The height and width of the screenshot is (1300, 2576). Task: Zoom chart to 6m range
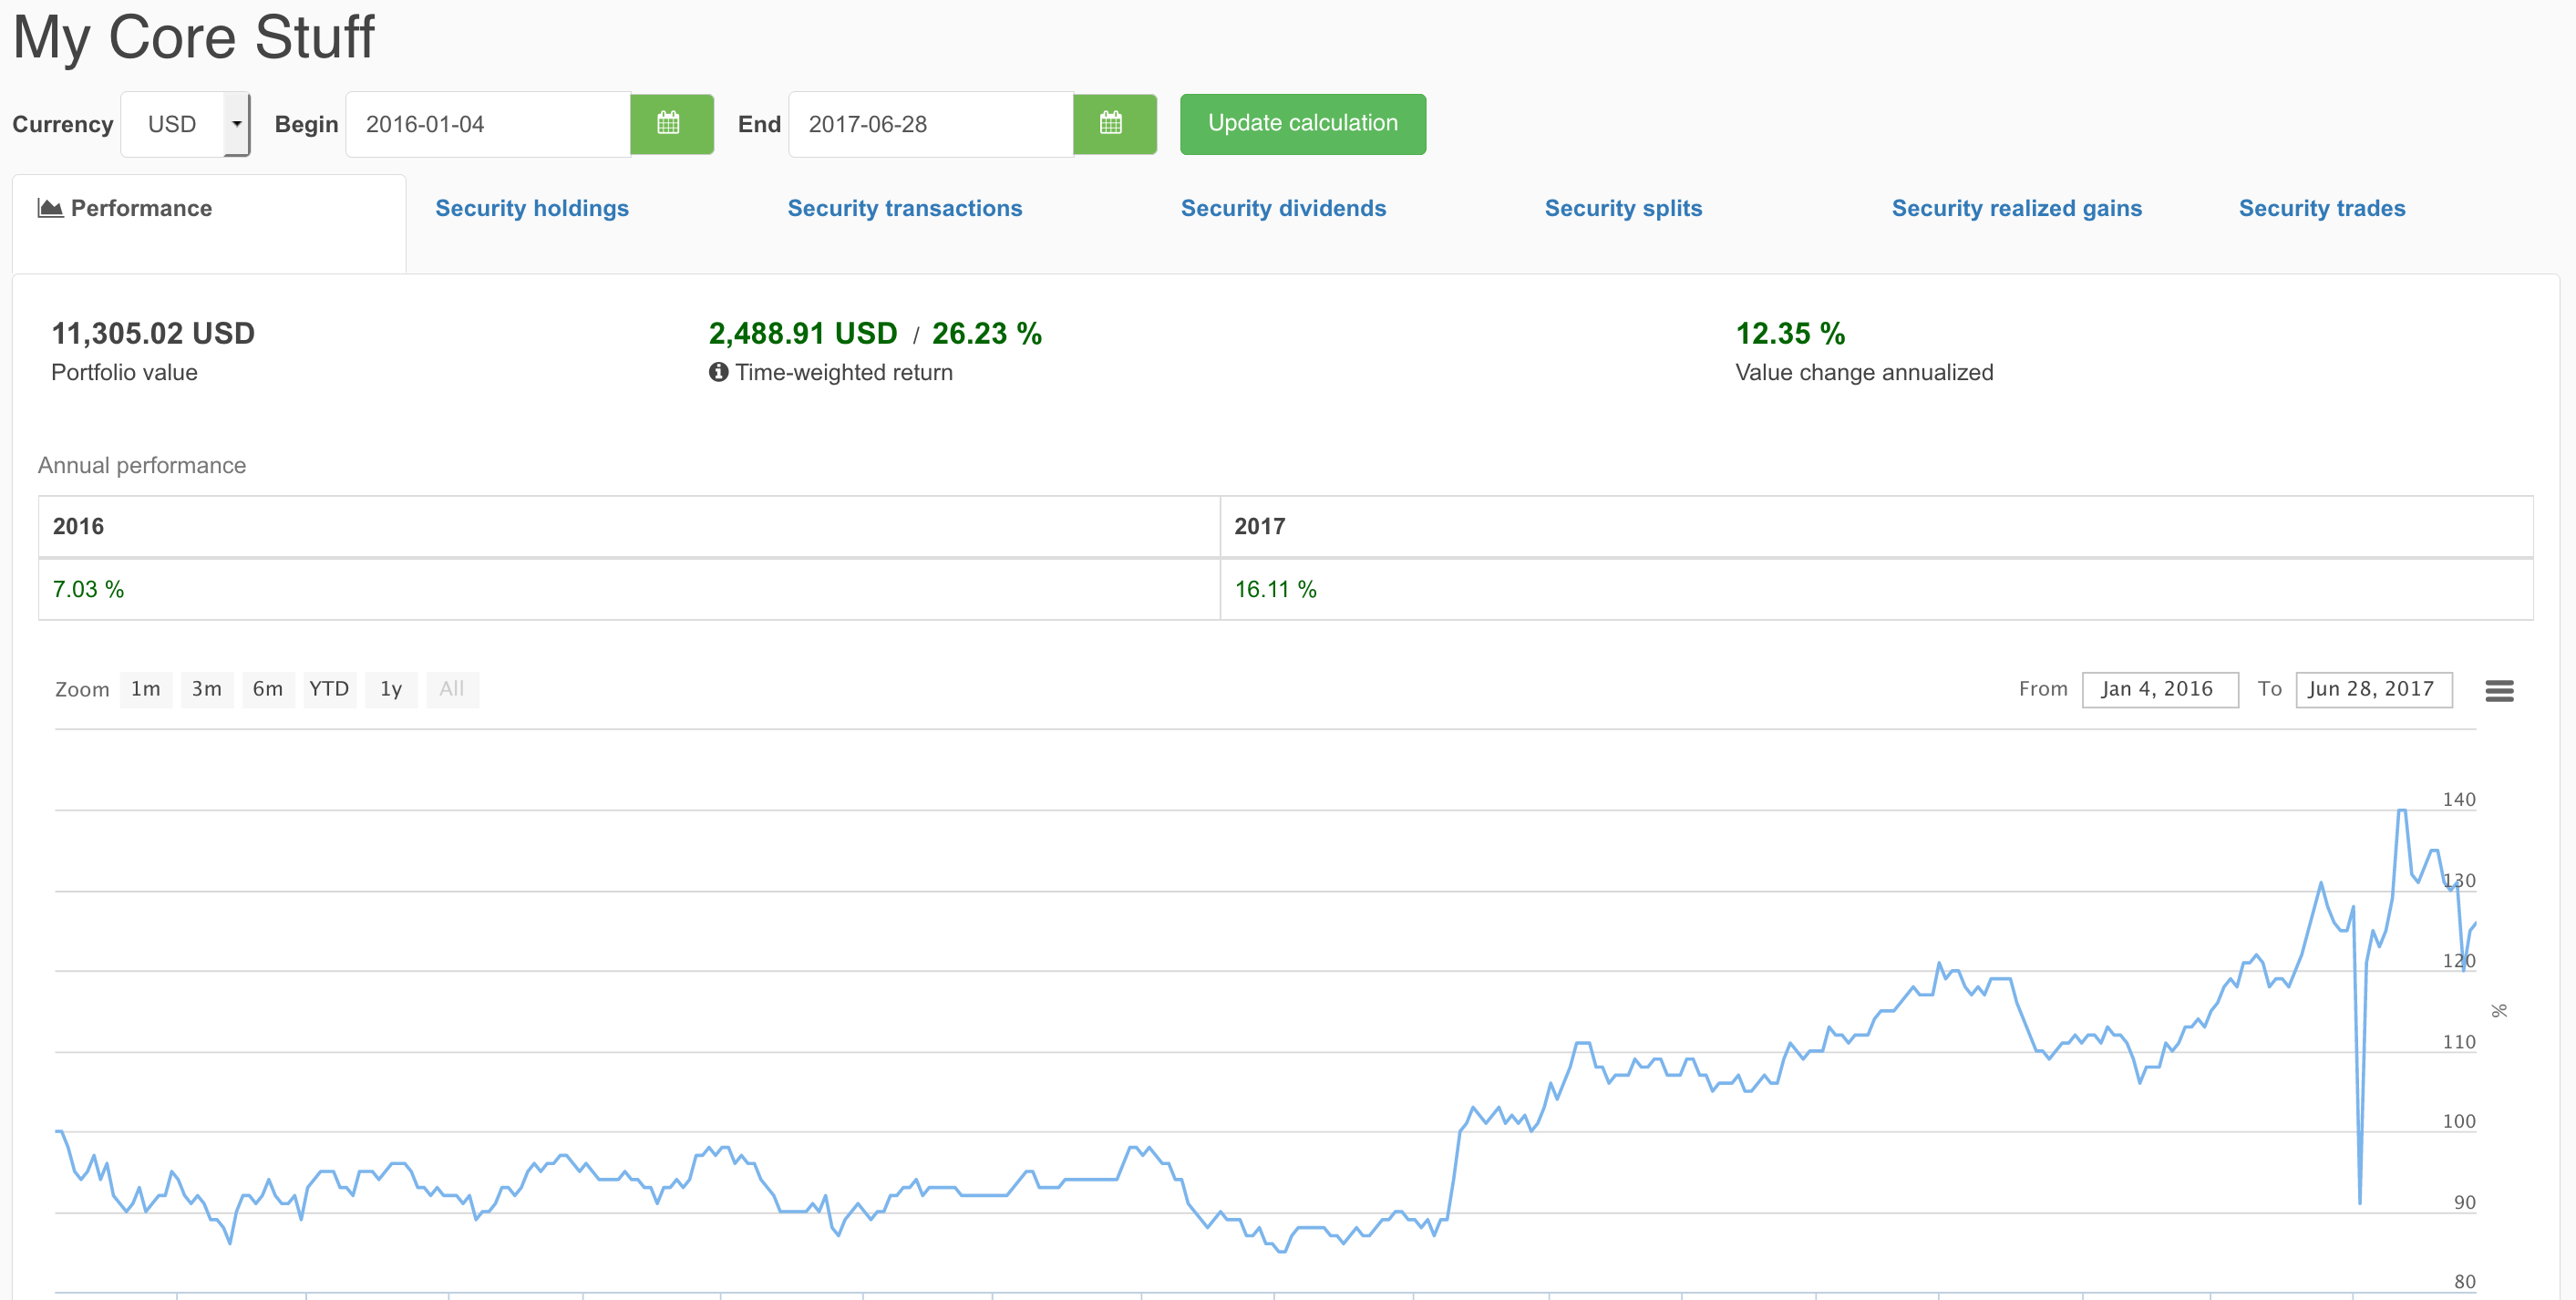click(268, 689)
